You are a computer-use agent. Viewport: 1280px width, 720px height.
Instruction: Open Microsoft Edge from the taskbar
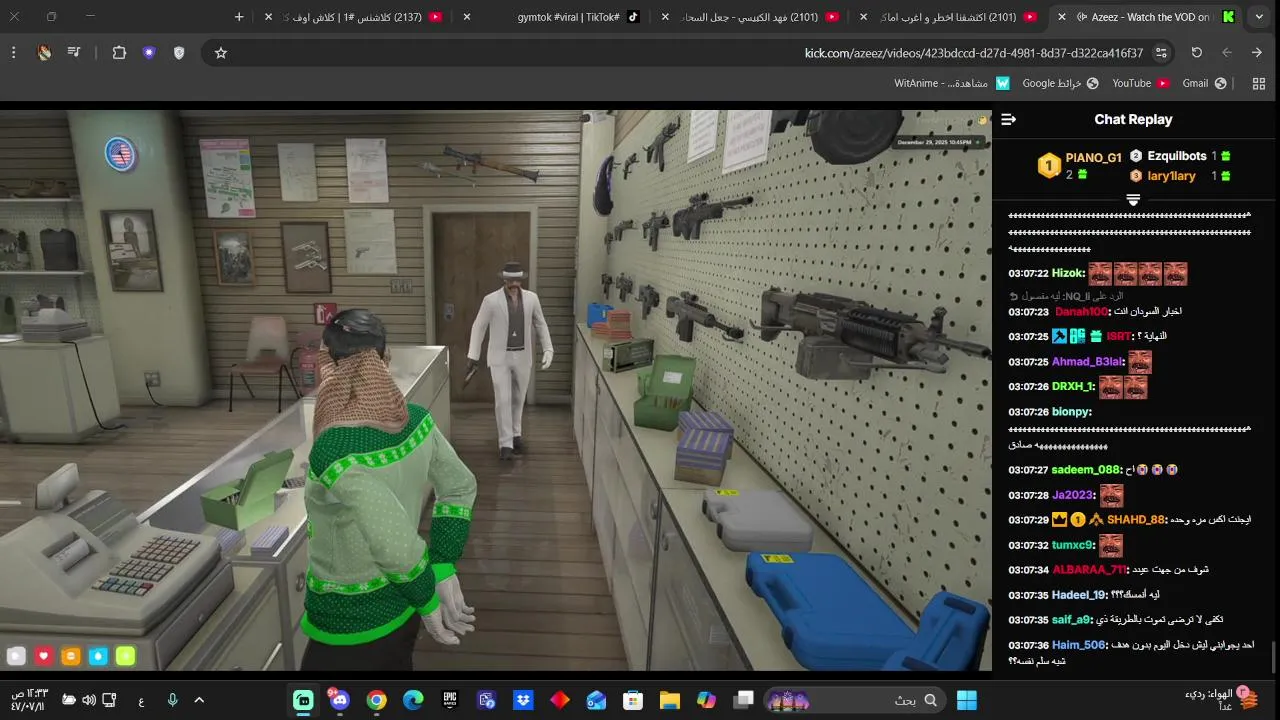(x=413, y=700)
